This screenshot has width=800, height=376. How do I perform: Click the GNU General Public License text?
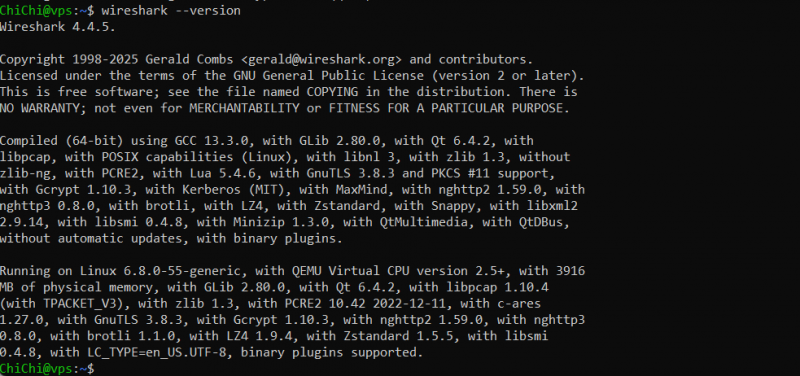pyautogui.click(x=321, y=76)
